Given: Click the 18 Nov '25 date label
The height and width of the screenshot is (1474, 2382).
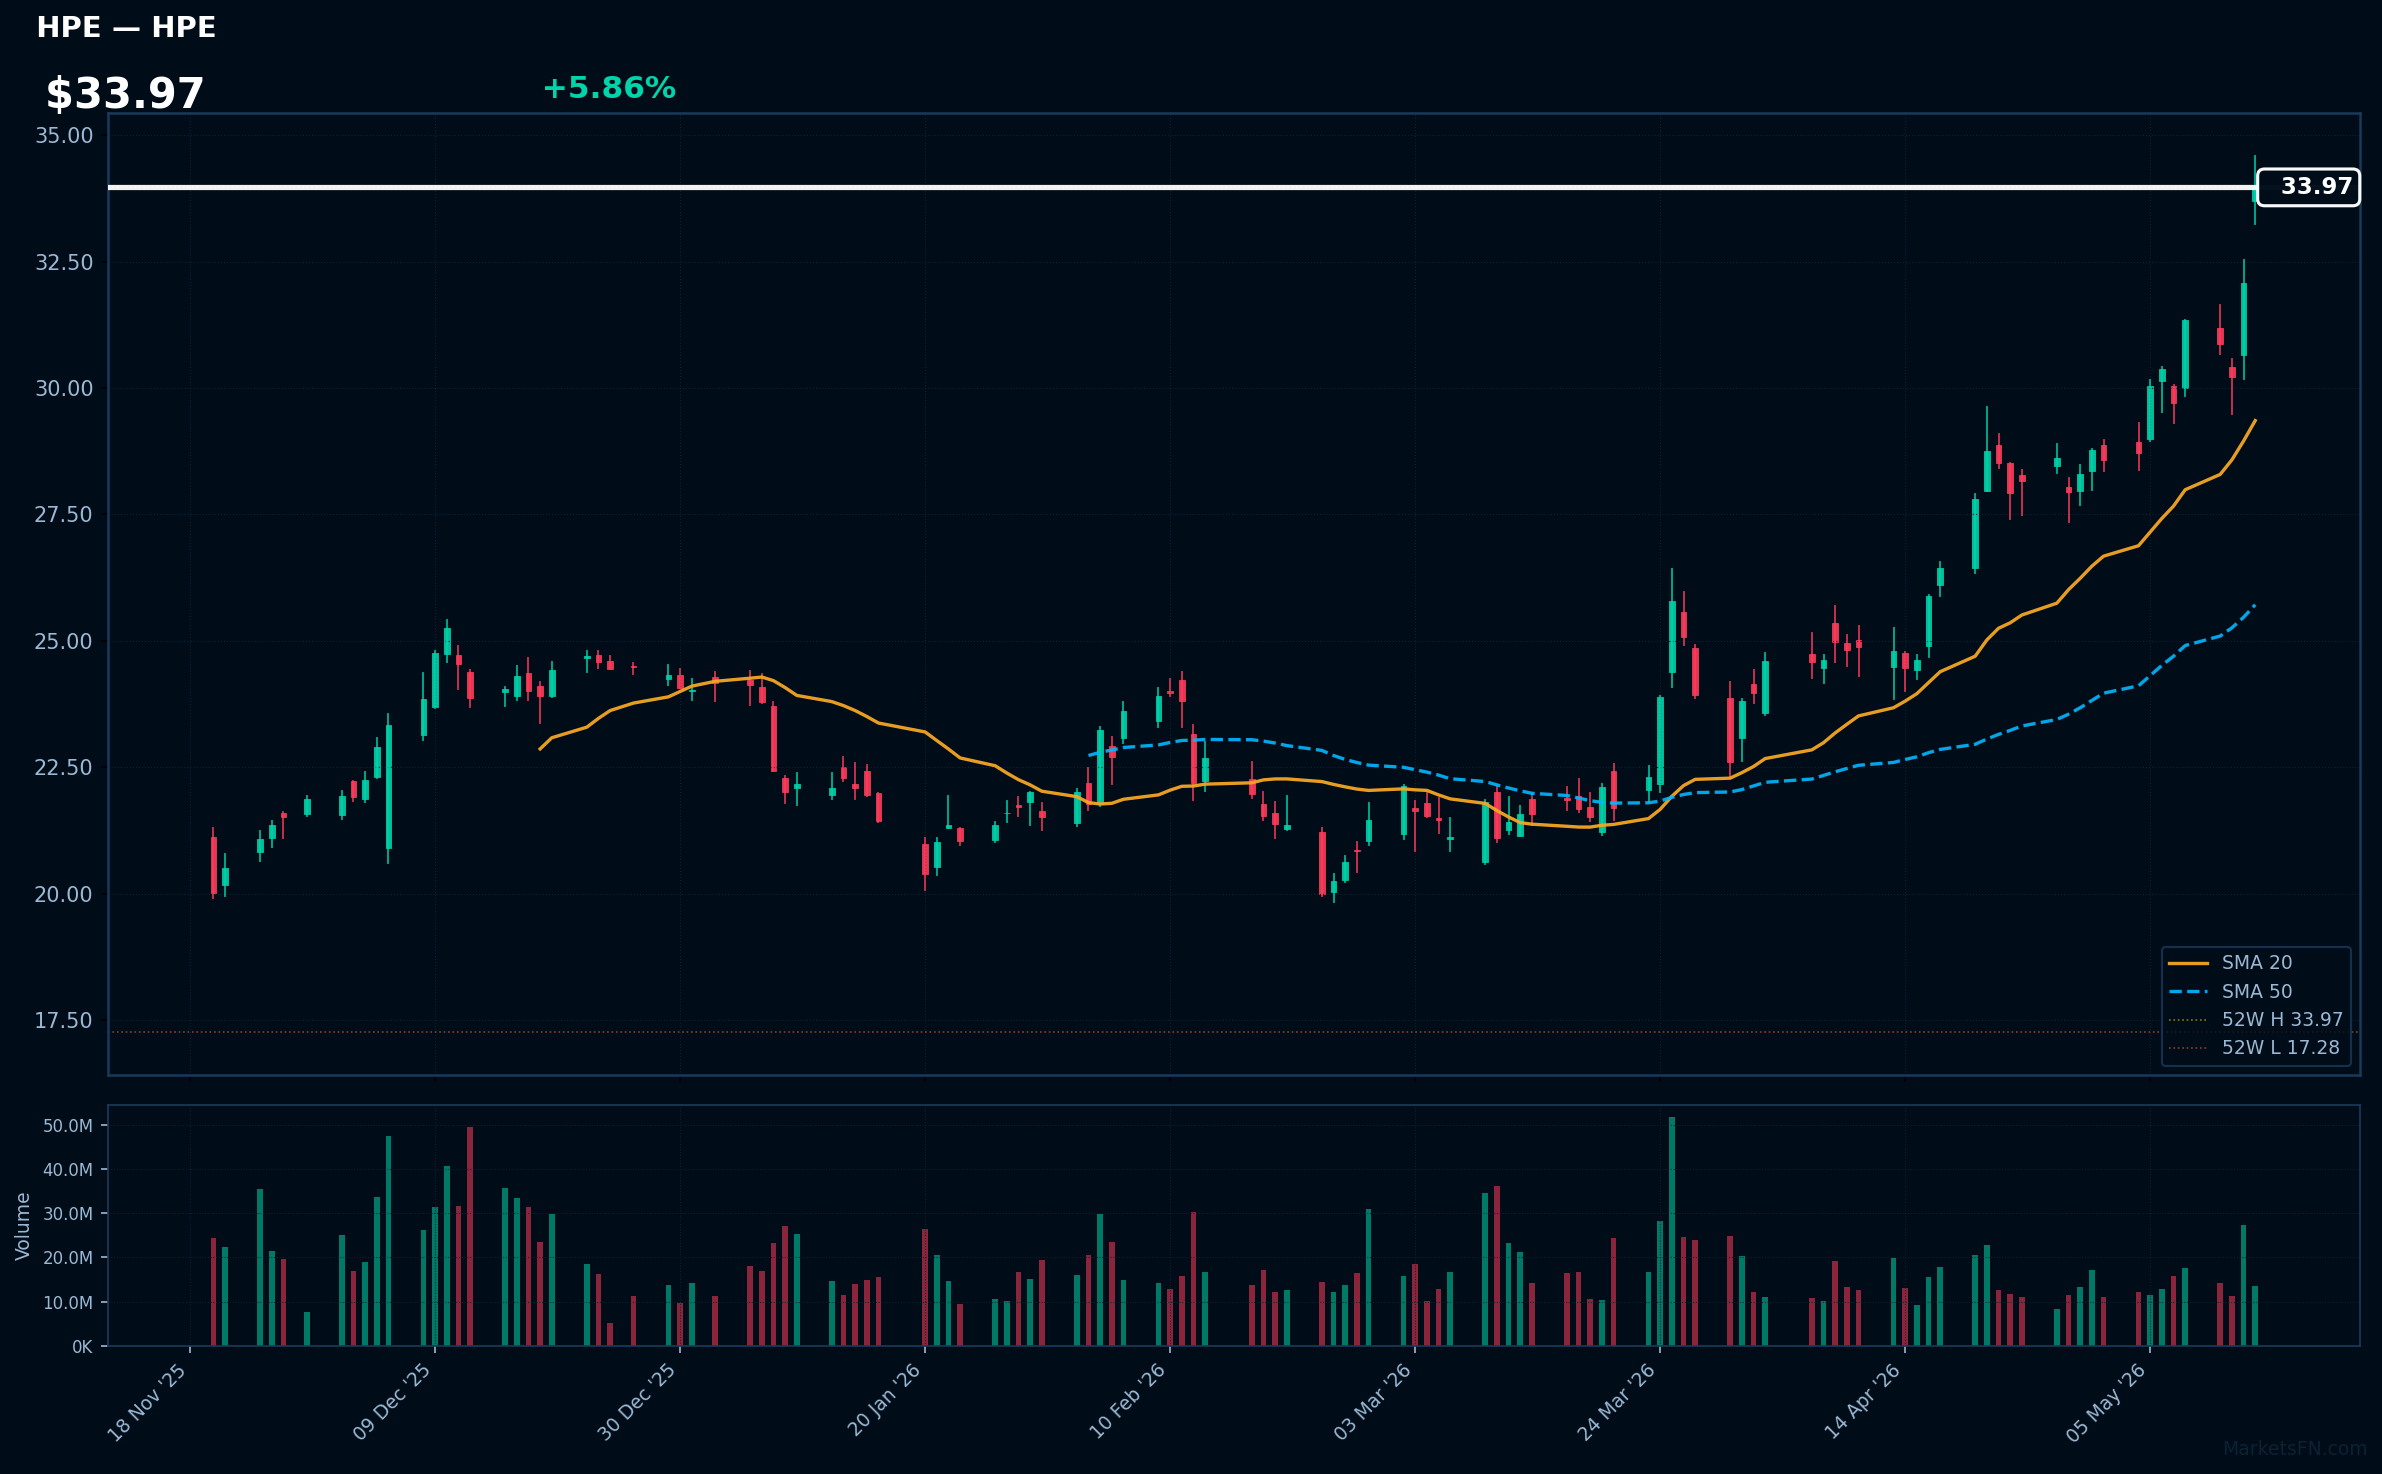Looking at the screenshot, I should coord(147,1402).
